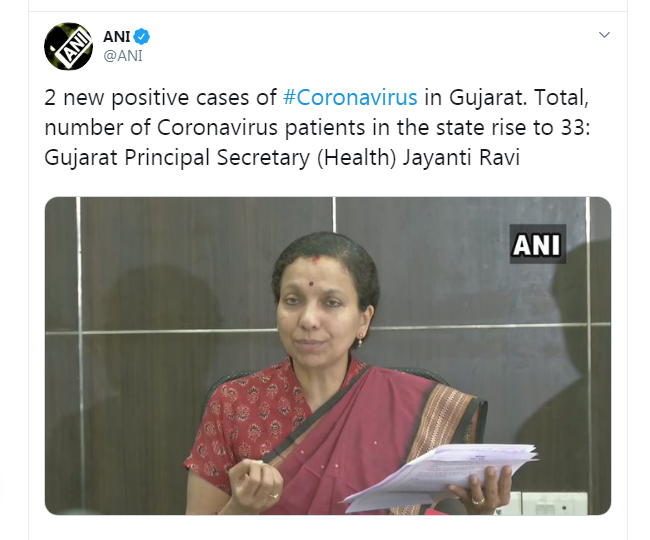Screen dimensions: 650x540
Task: Visit the @ANI handle profile
Action: (123, 56)
